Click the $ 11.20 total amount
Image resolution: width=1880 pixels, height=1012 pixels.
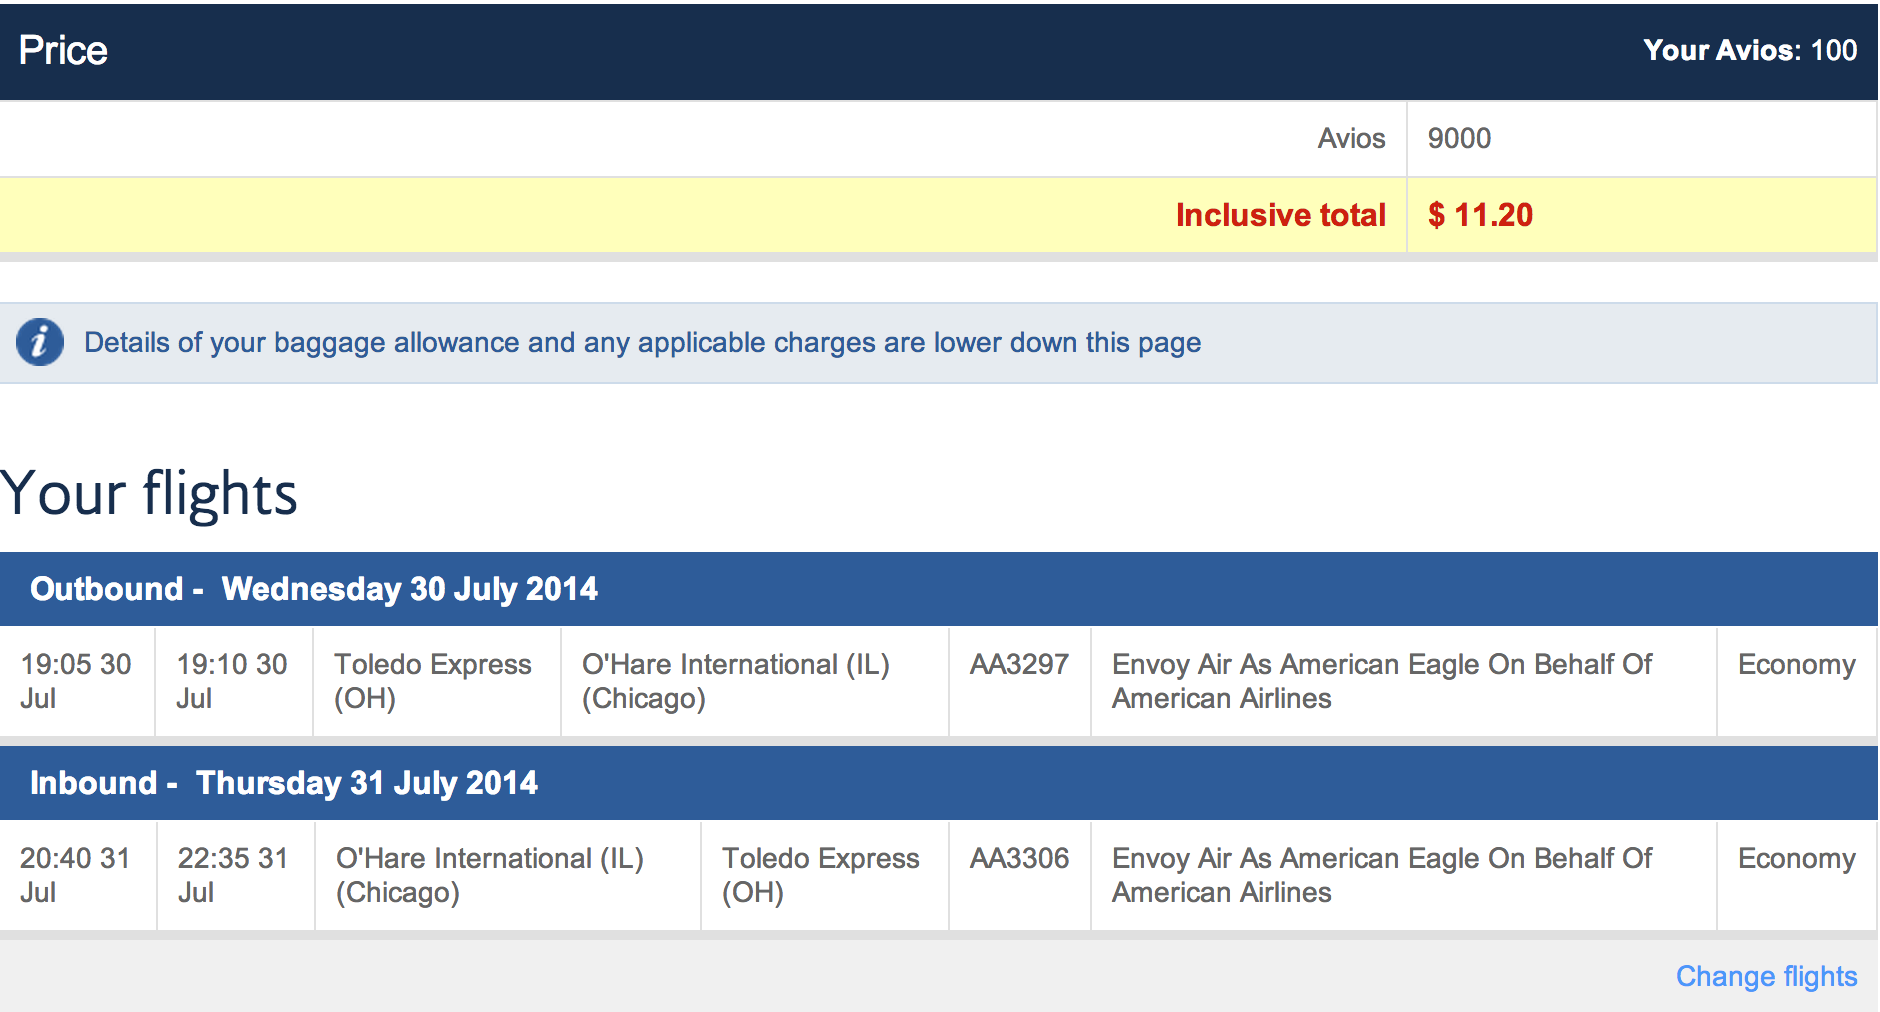click(1480, 215)
